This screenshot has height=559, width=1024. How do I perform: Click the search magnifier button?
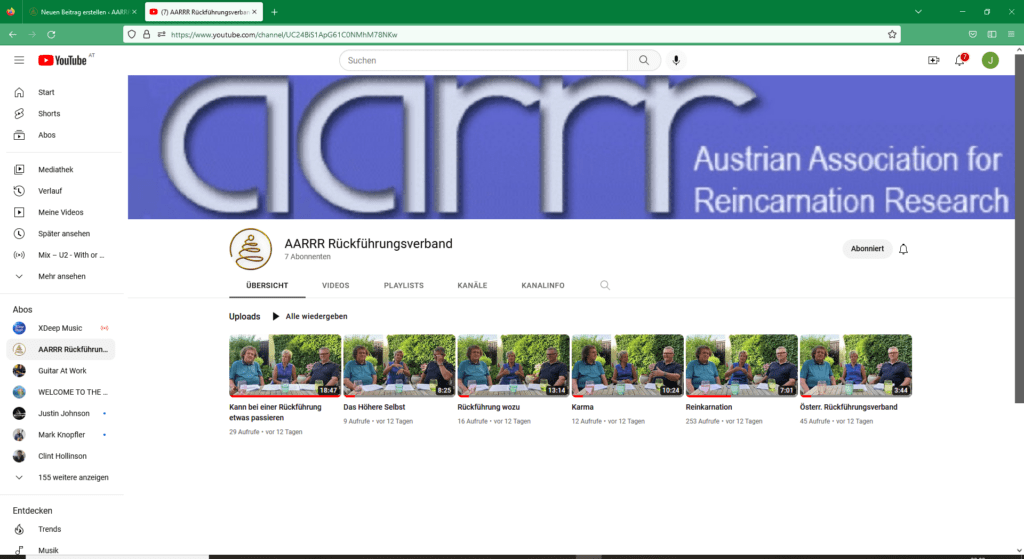pyautogui.click(x=644, y=60)
